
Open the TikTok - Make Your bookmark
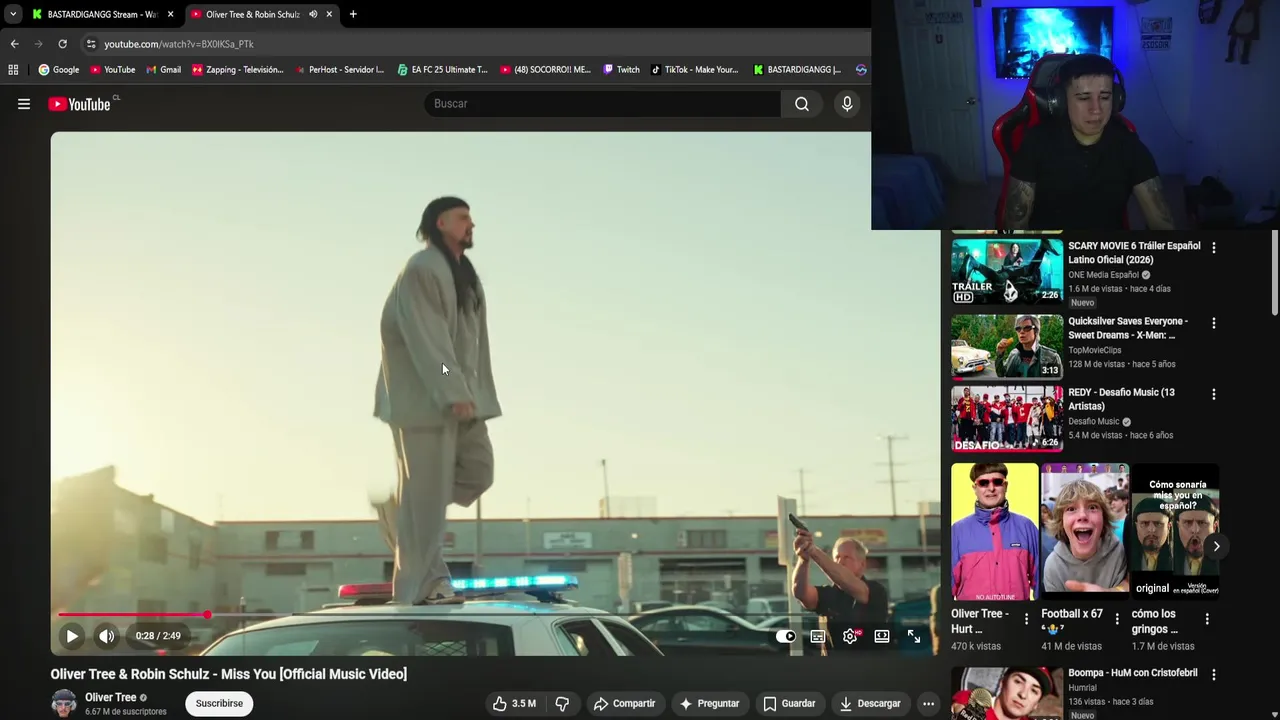pyautogui.click(x=695, y=70)
